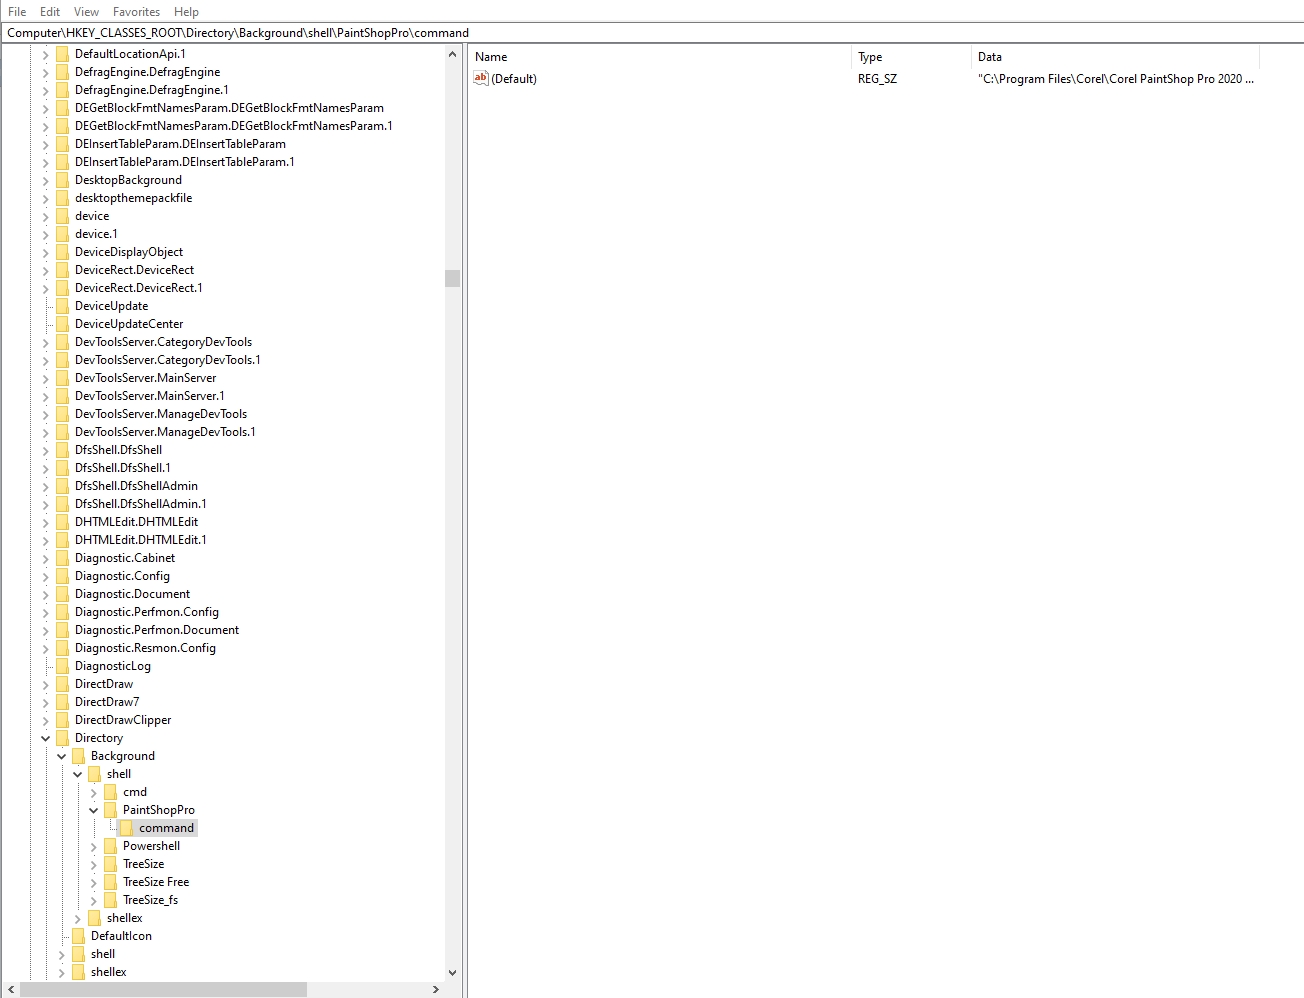Open the Favorites menu
The width and height of the screenshot is (1304, 998).
136,12
